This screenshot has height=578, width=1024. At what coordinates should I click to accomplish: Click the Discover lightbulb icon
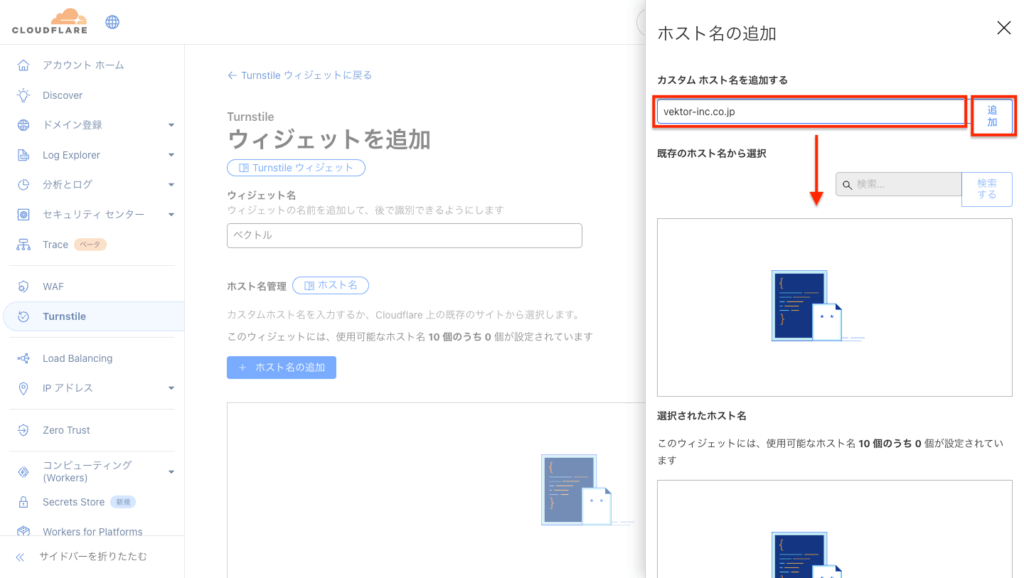tap(24, 95)
